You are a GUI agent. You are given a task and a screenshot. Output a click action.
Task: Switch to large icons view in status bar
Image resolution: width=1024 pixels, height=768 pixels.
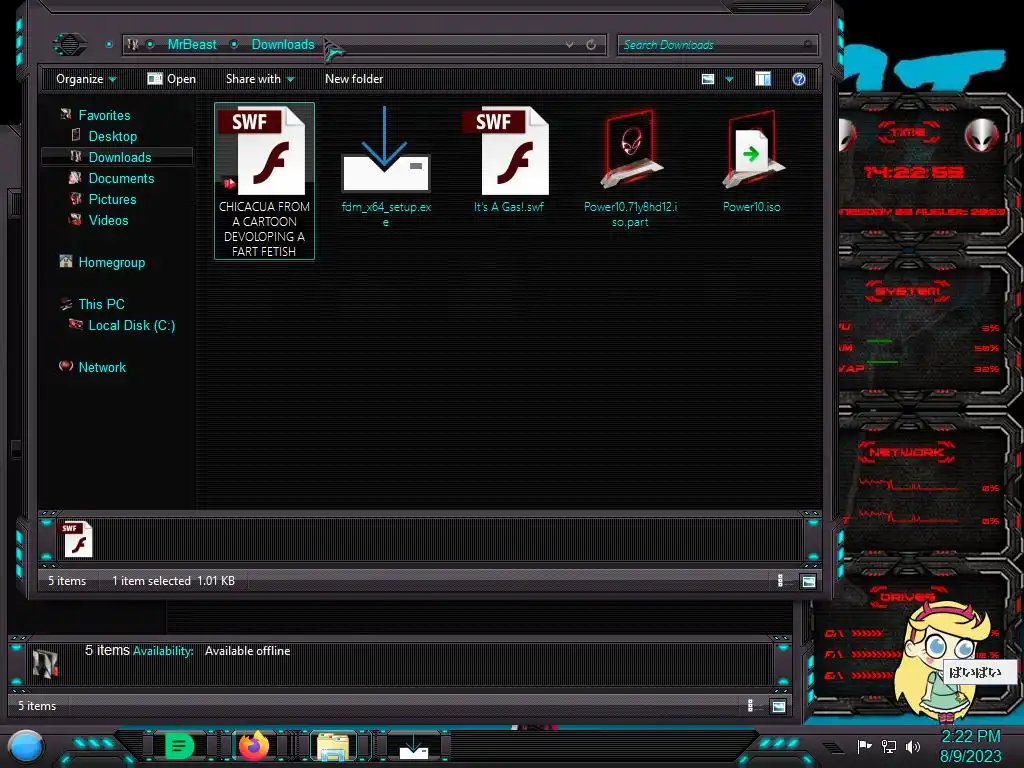tap(808, 581)
